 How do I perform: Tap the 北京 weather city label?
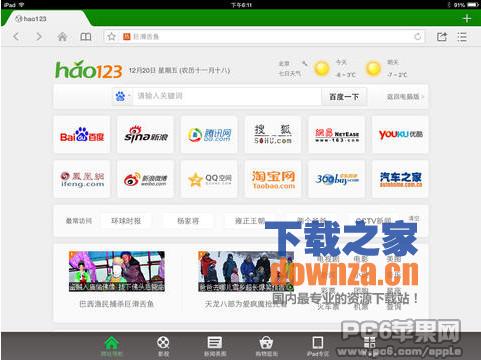[x=284, y=63]
